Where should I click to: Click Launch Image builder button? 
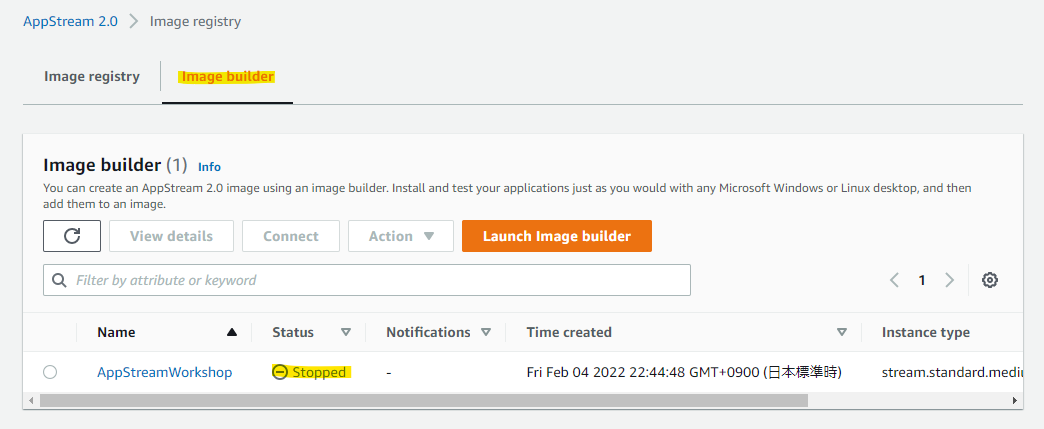coord(557,236)
